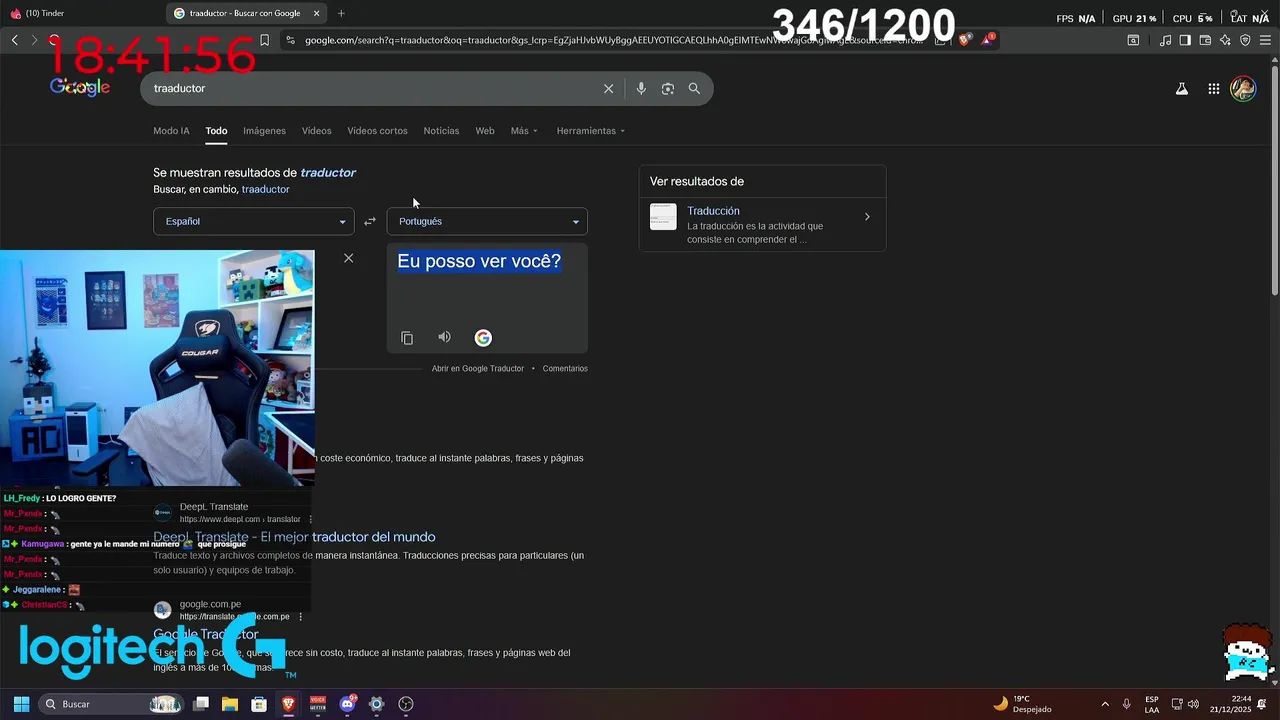Image resolution: width=1280 pixels, height=720 pixels.
Task: Open OBS Studio from taskbar
Action: coord(406,704)
